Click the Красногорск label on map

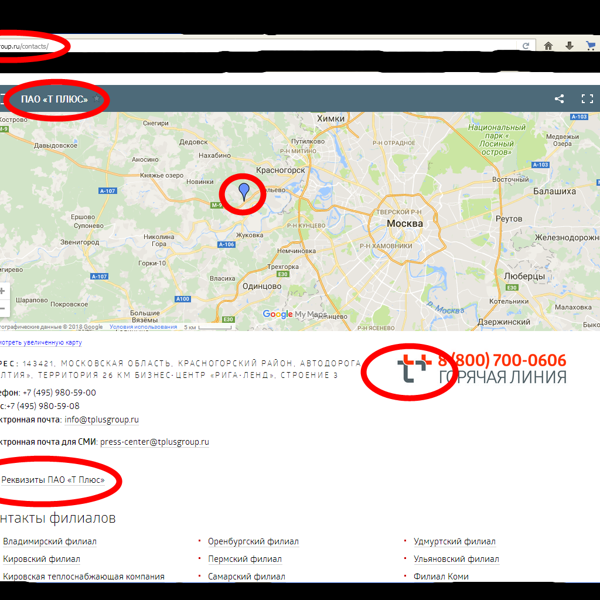click(280, 170)
